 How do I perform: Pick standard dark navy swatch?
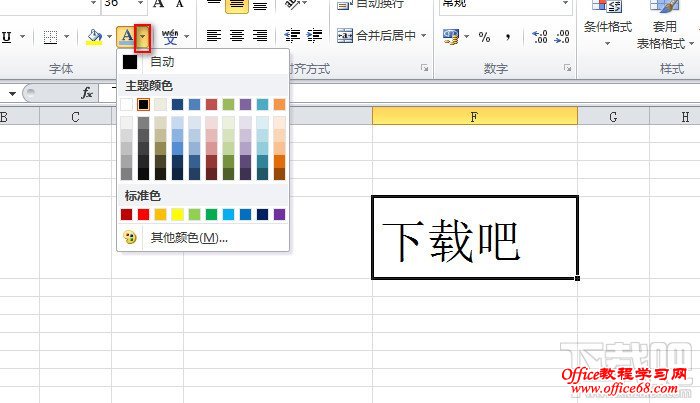[x=262, y=215]
